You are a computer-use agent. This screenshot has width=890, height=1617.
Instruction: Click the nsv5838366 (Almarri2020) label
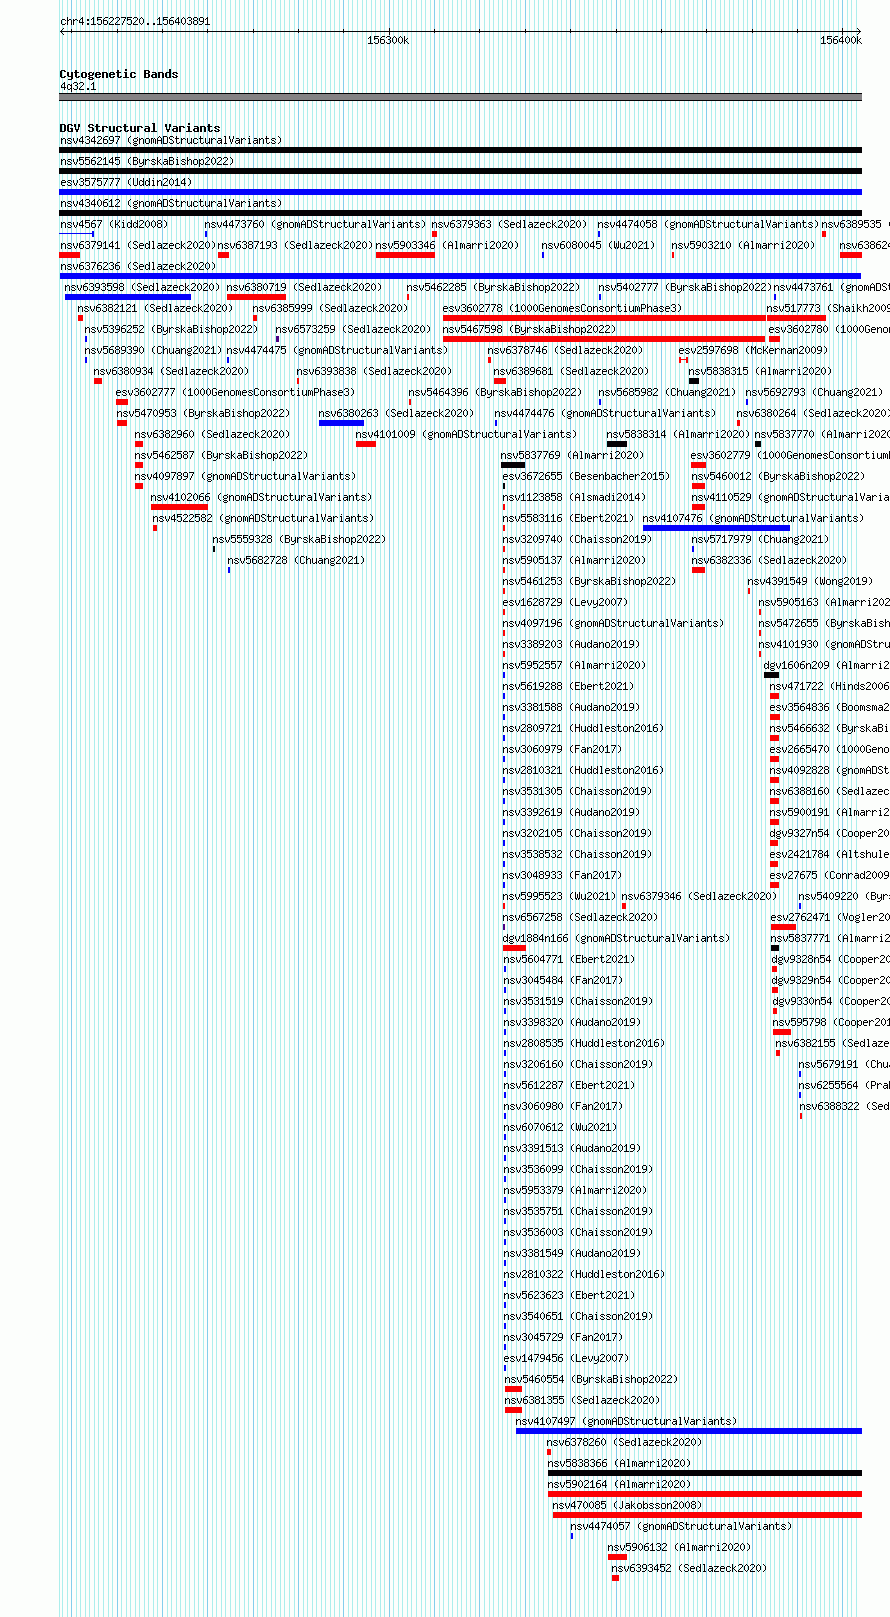coord(620,1463)
